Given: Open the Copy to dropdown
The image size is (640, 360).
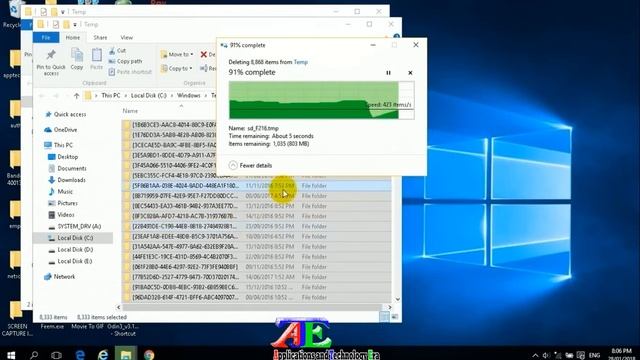Looking at the screenshot, I should point(177,69).
